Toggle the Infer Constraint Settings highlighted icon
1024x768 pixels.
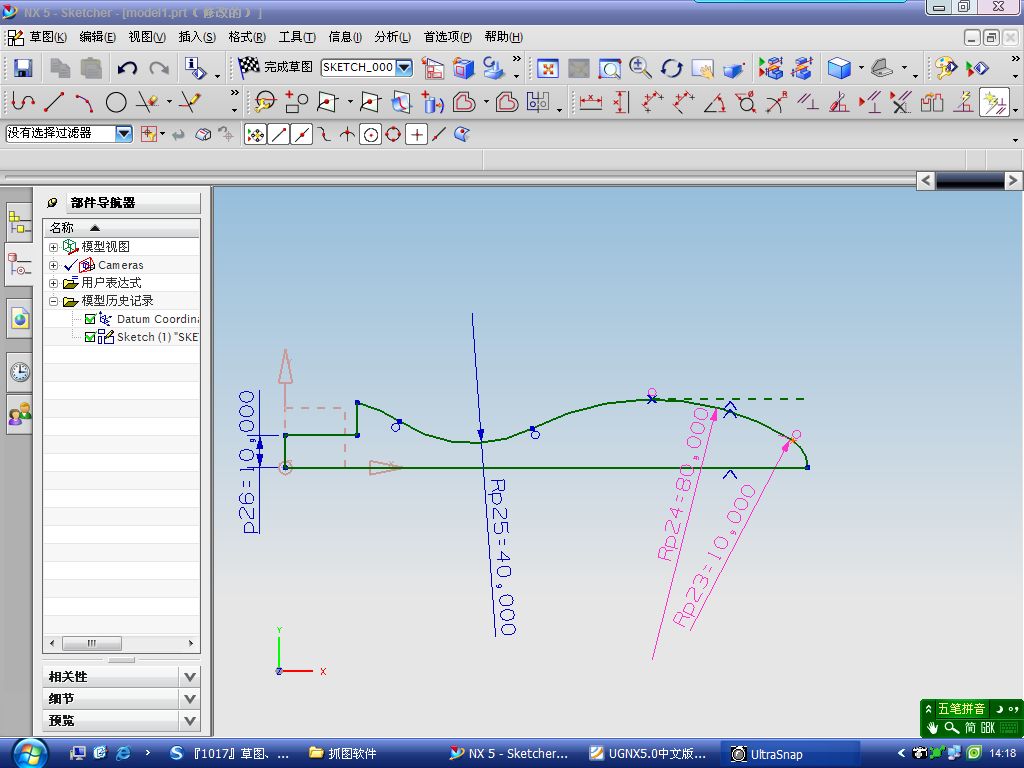coord(994,103)
